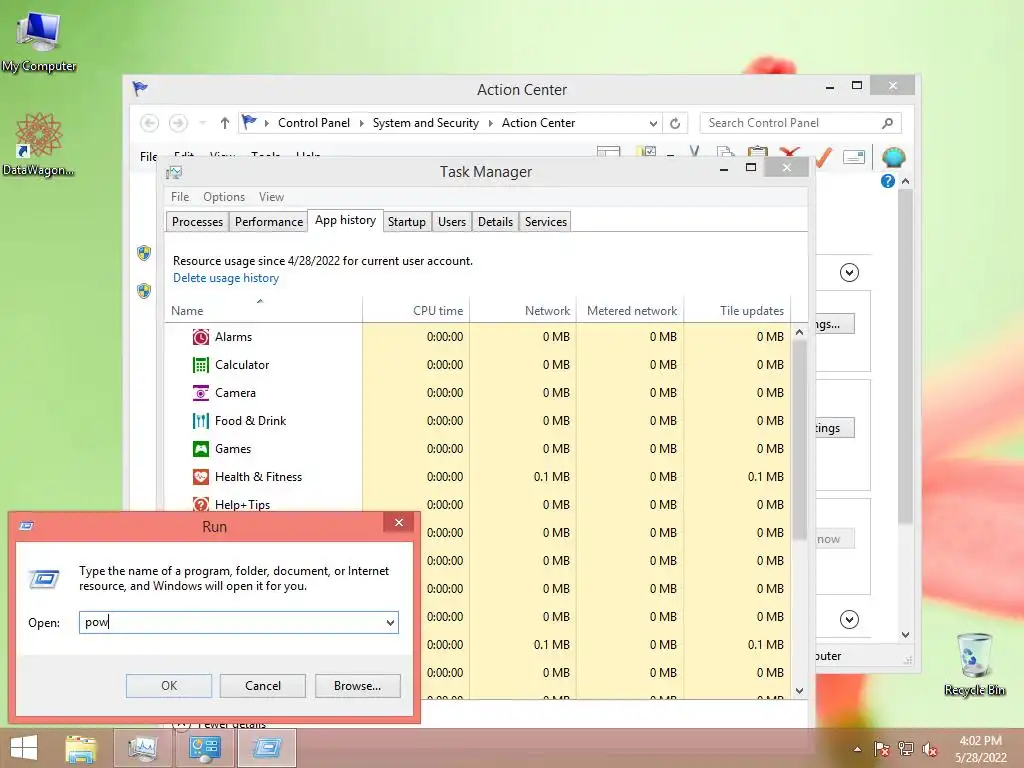Click the orange checkmark toolbar icon
Viewport: 1024px width, 768px height.
(x=824, y=157)
